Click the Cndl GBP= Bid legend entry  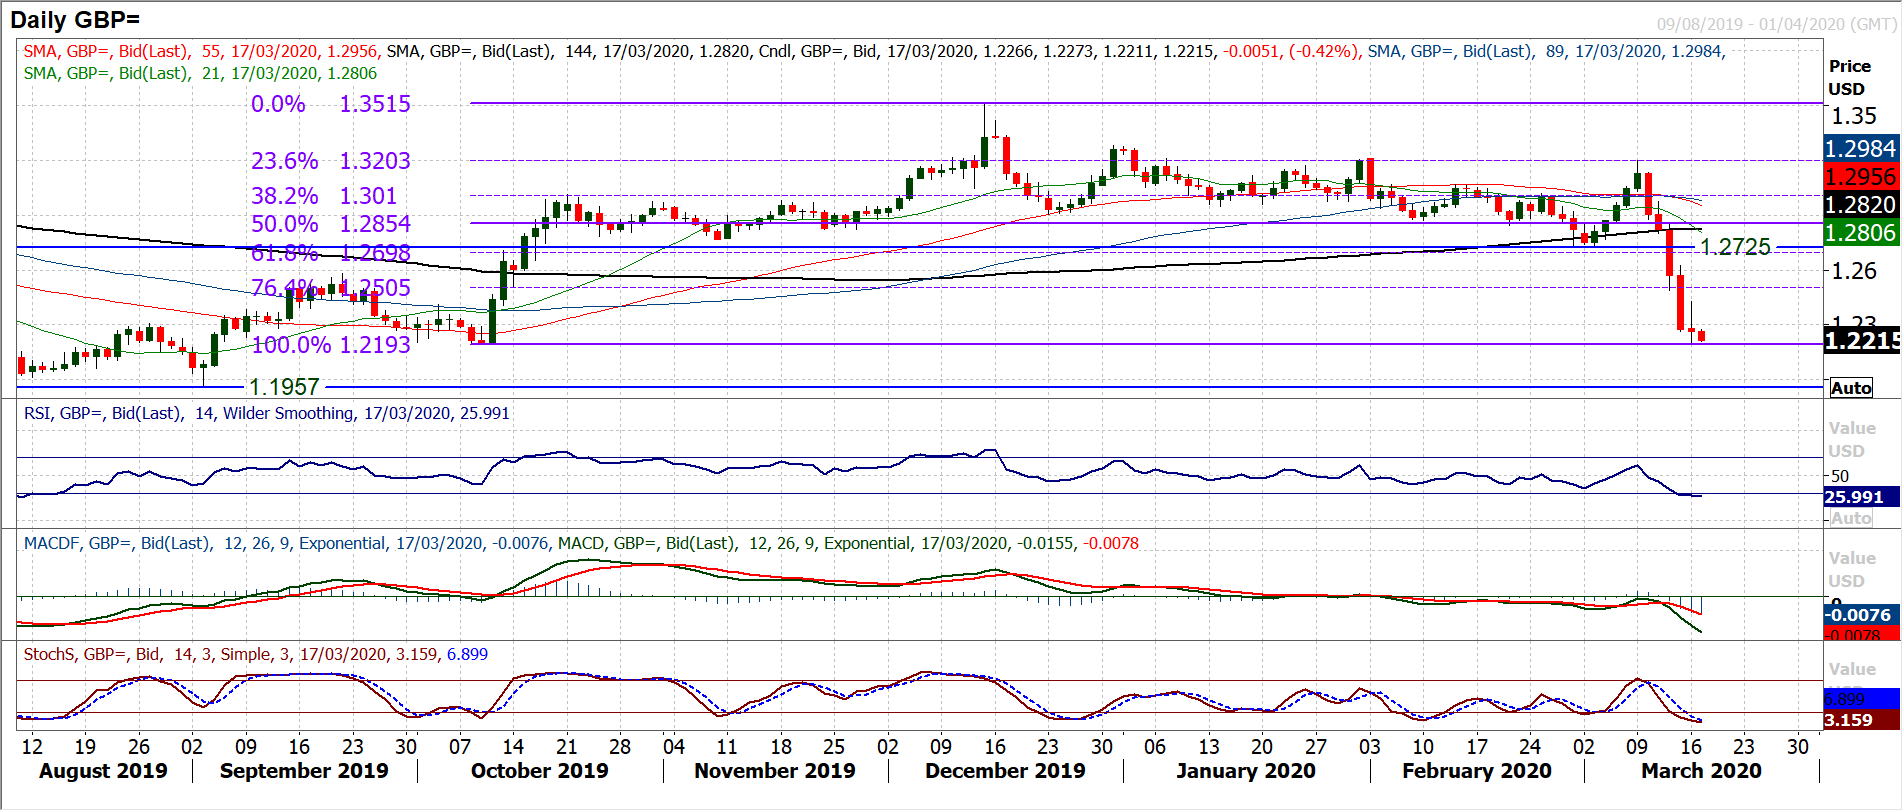click(x=1058, y=51)
